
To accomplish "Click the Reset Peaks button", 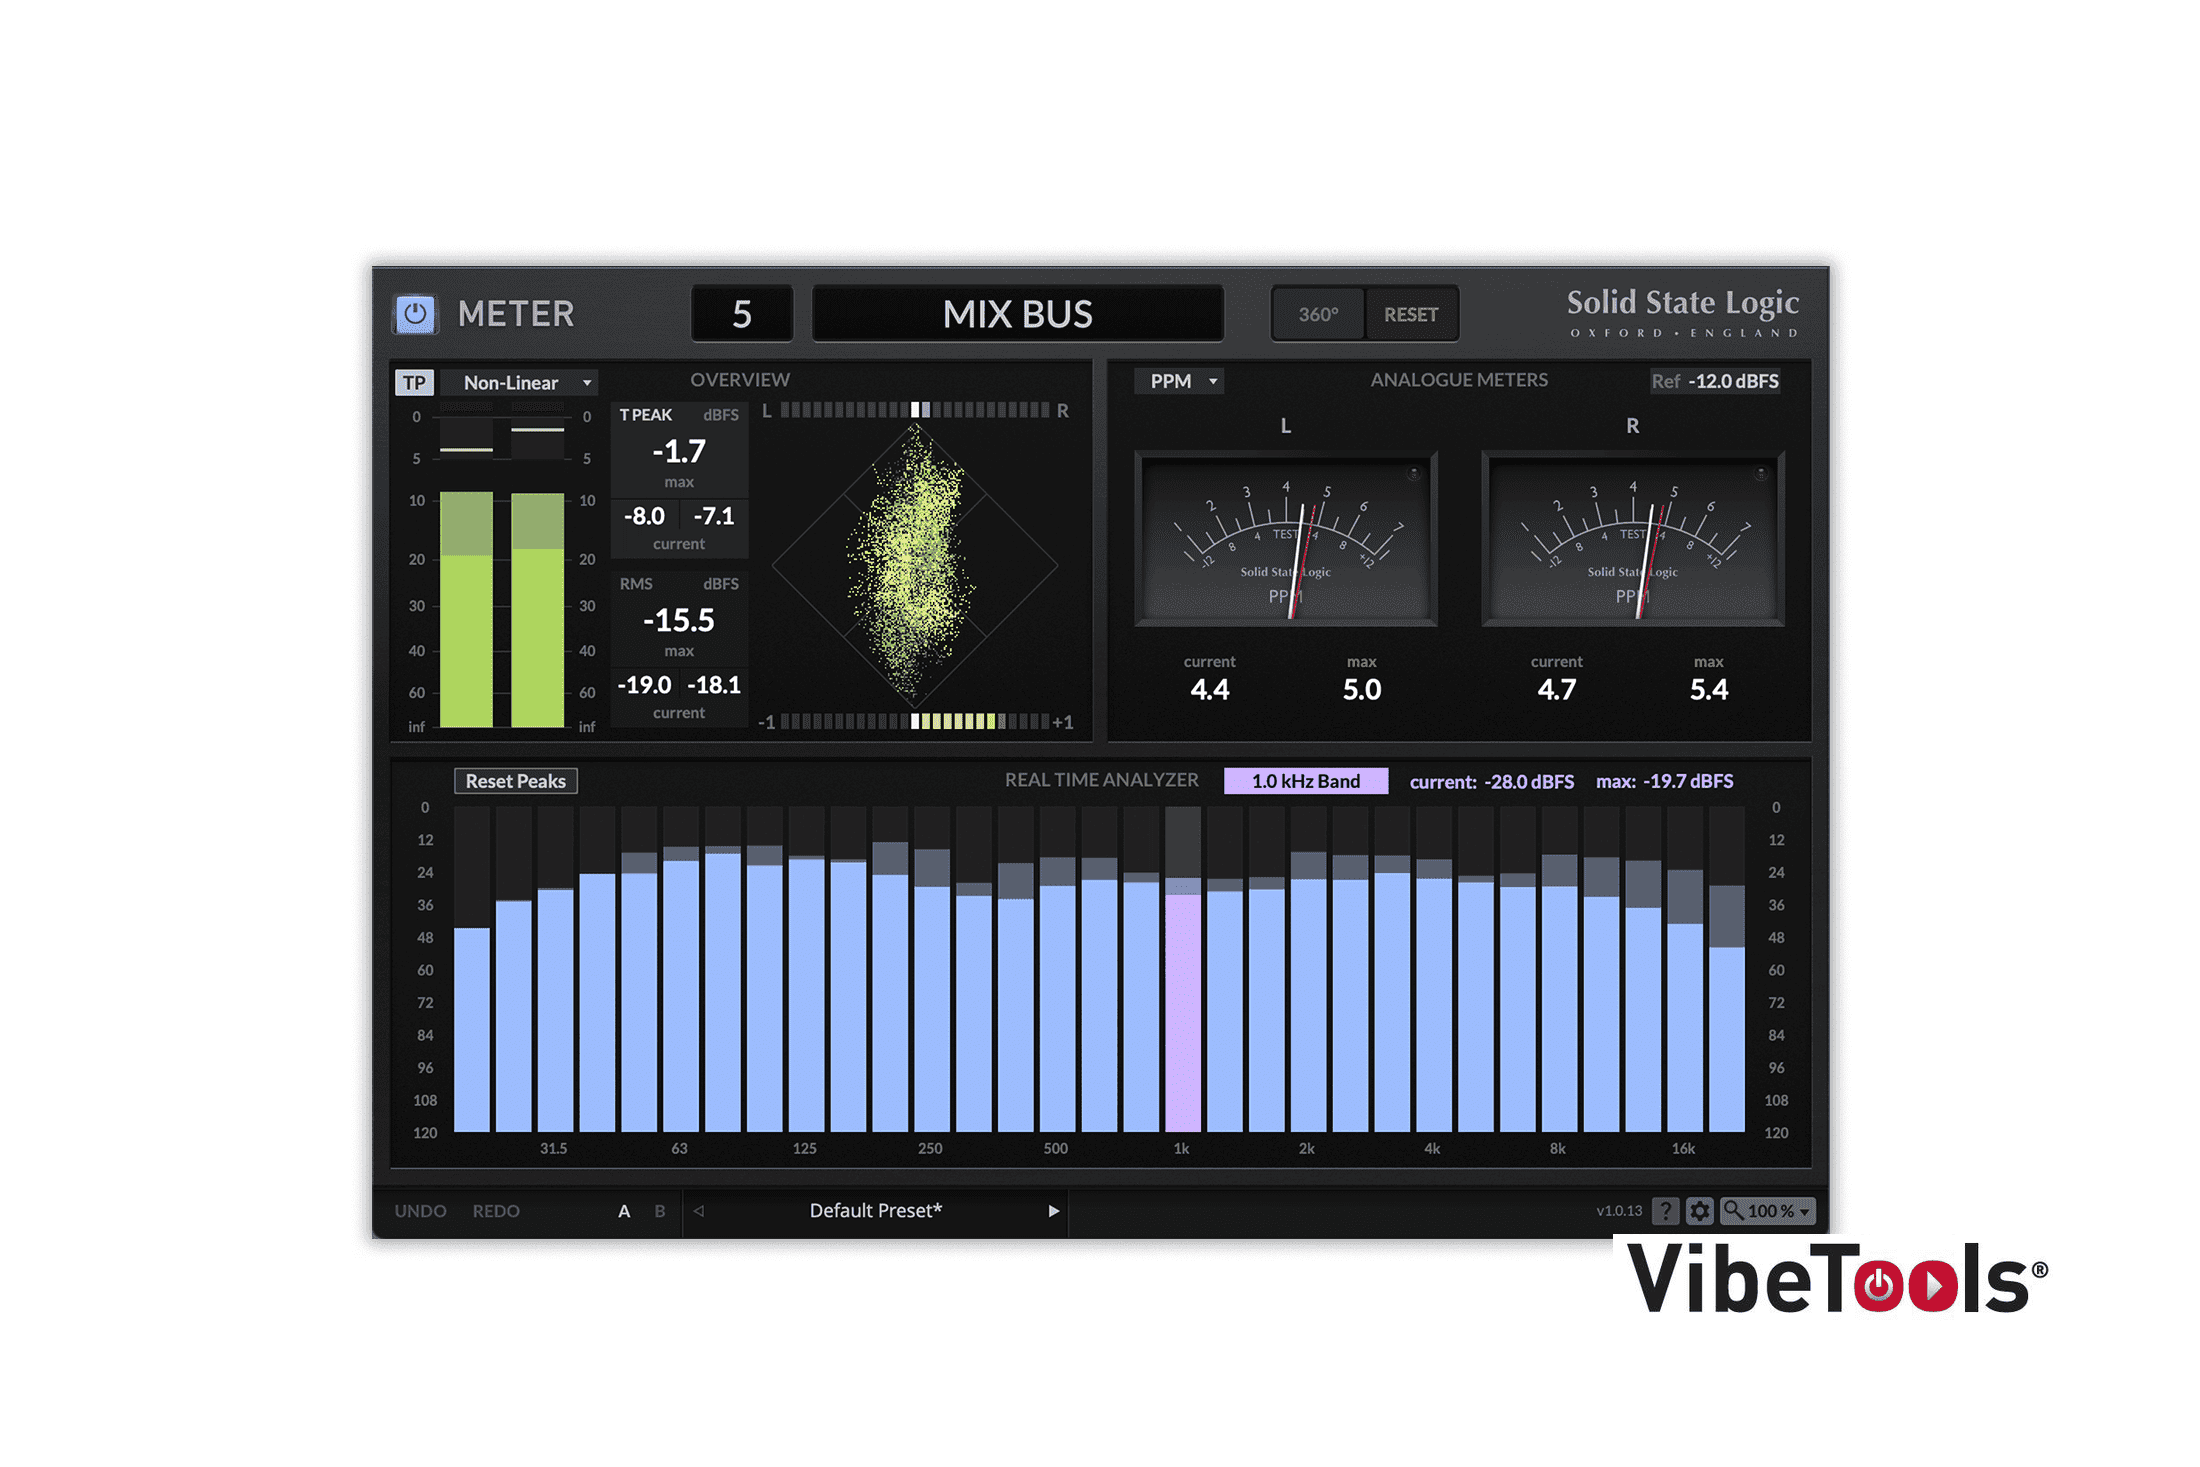I will tap(515, 781).
